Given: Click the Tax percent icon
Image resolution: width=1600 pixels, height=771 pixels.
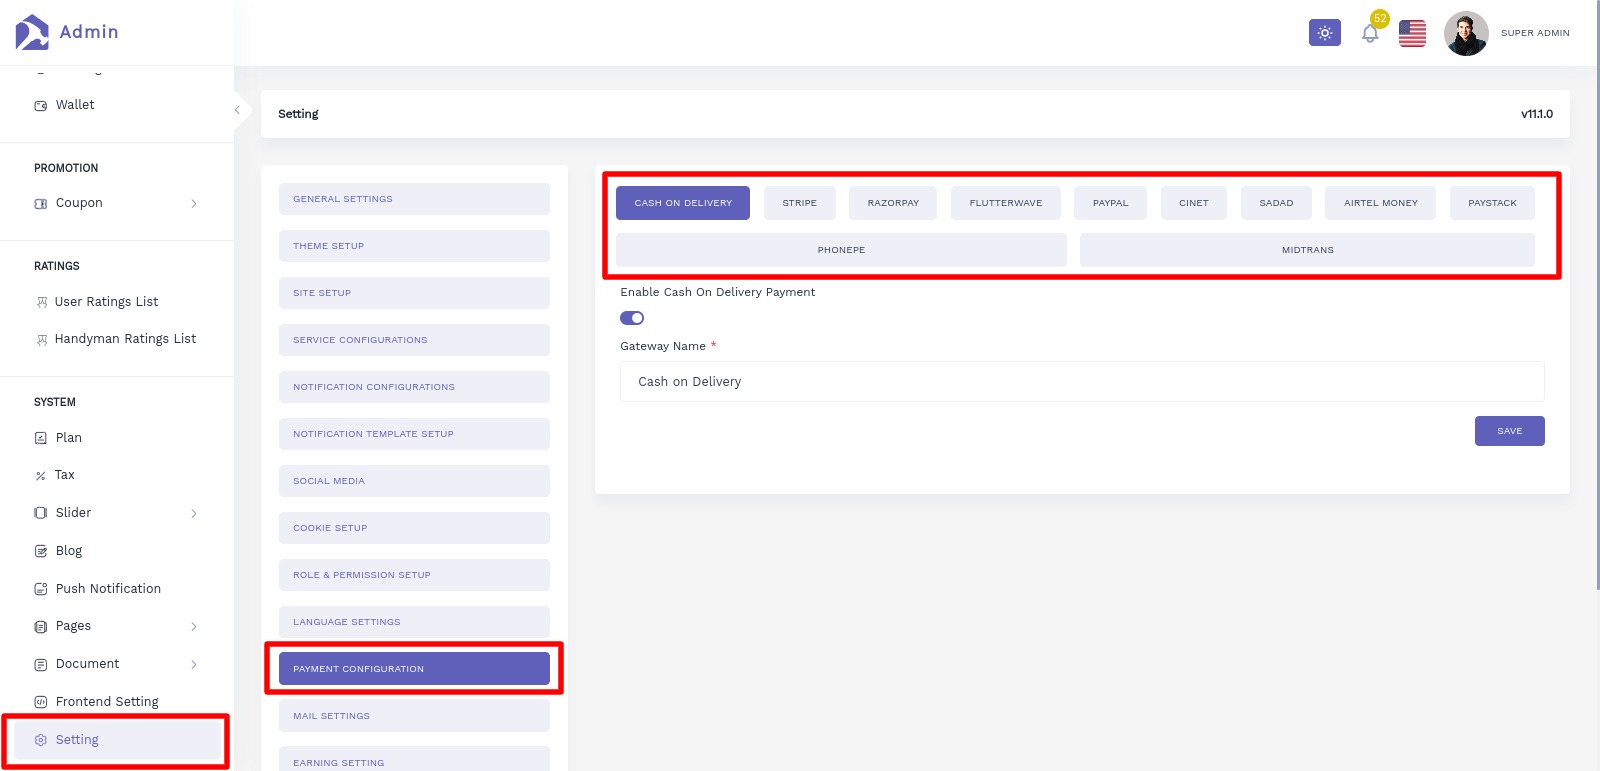Looking at the screenshot, I should tap(41, 476).
